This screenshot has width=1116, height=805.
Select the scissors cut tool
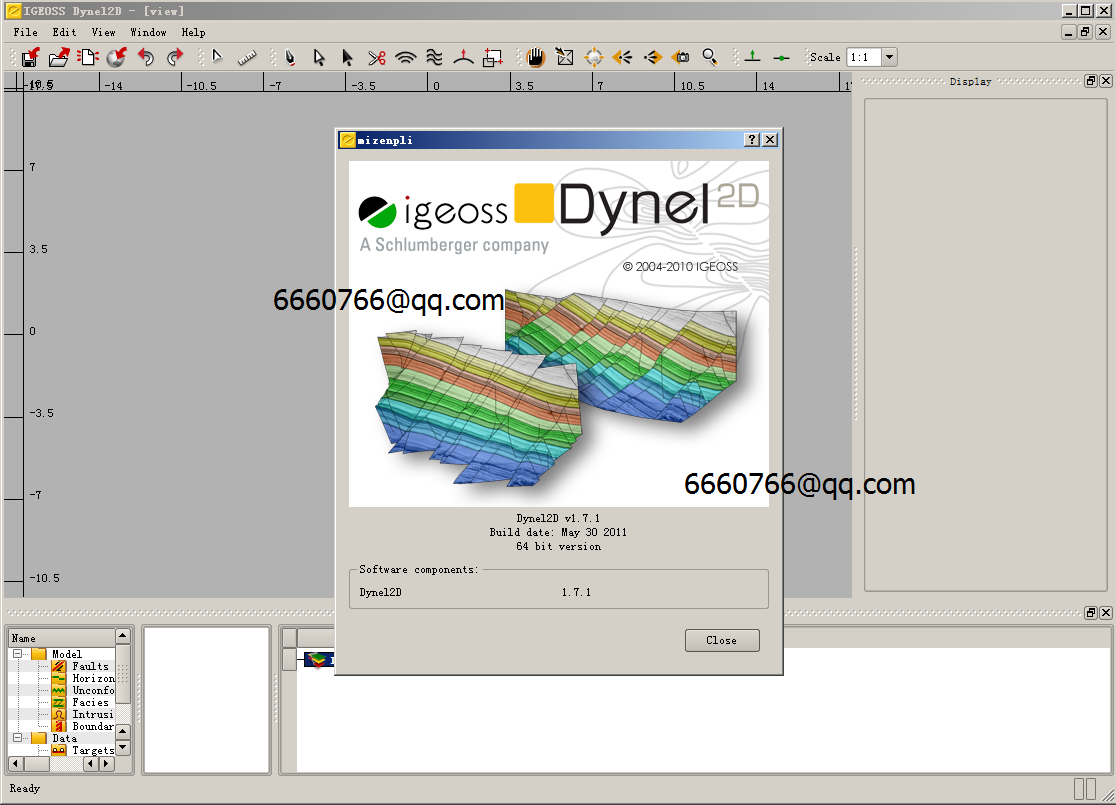(x=377, y=58)
